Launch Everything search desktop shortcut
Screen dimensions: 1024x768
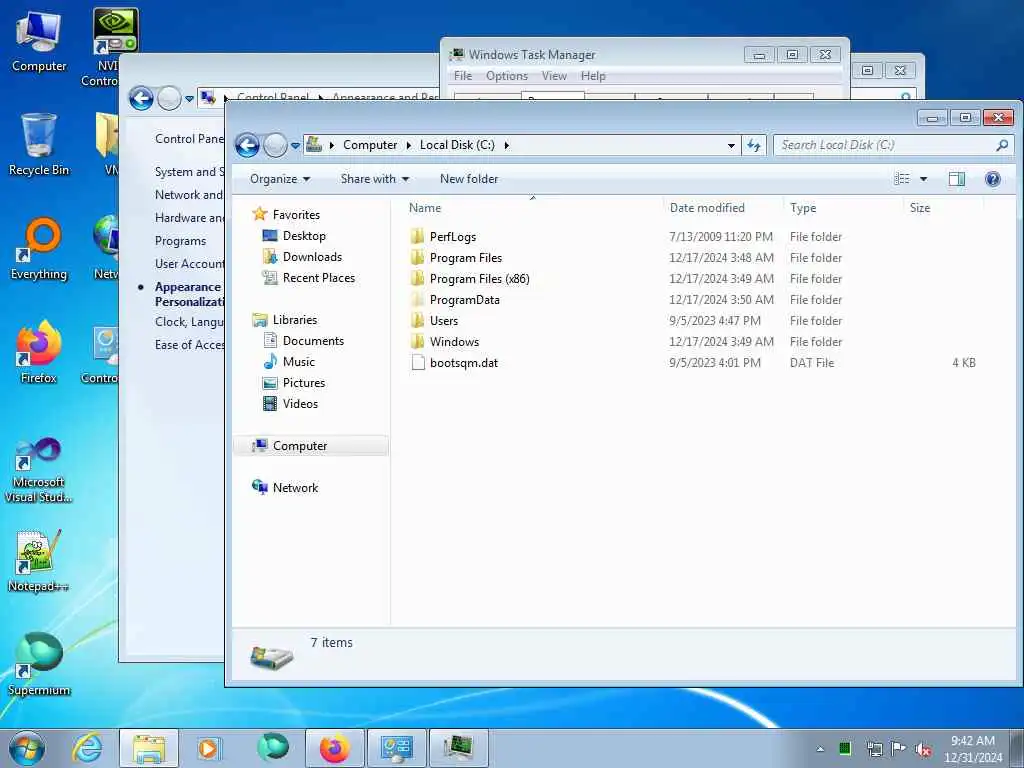coord(39,249)
